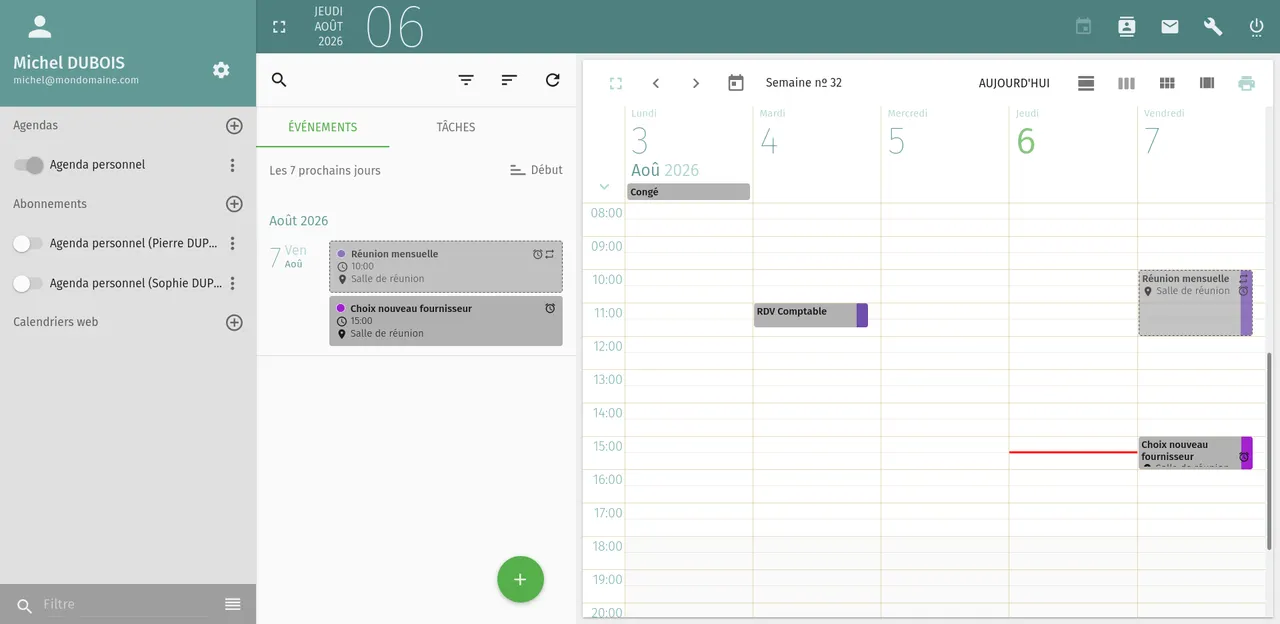
Task: Change sort field labeled Début
Action: click(x=537, y=170)
